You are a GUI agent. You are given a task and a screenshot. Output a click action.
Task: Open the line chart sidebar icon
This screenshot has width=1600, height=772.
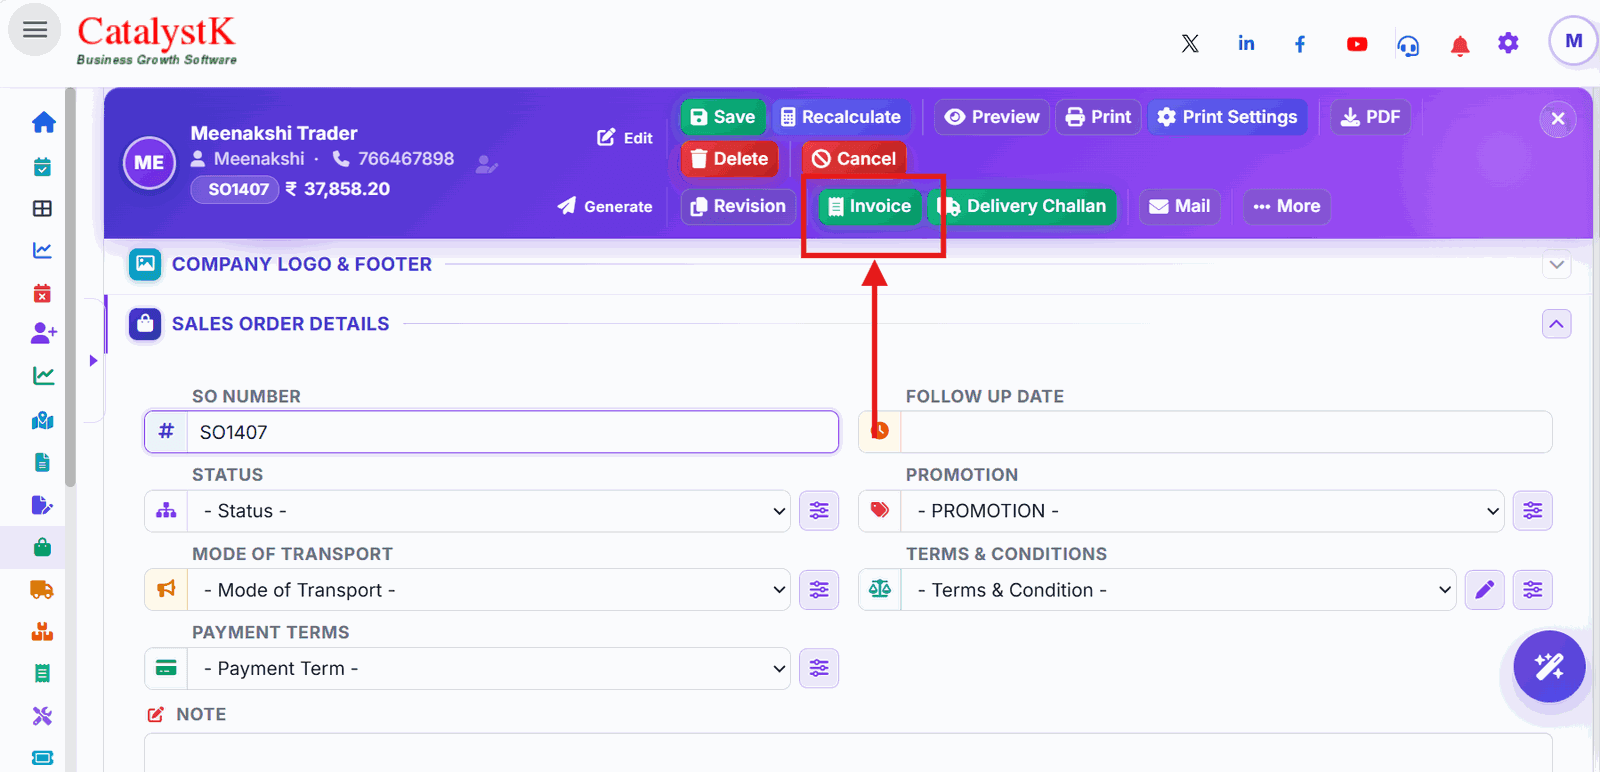tap(42, 250)
